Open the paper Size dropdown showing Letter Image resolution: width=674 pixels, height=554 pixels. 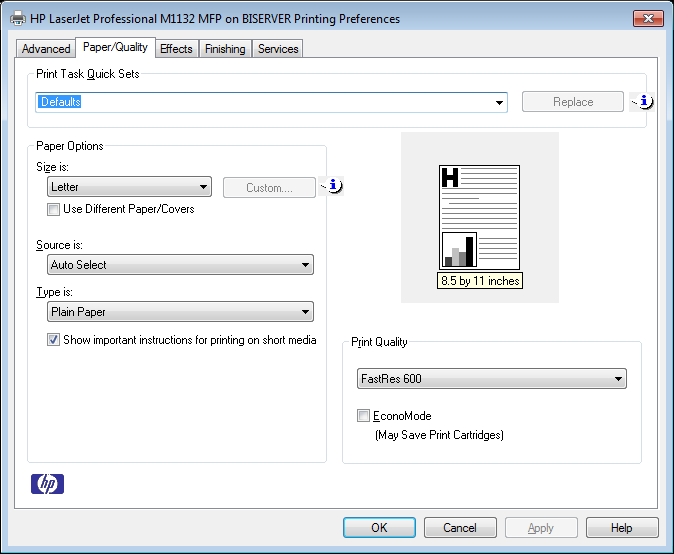pos(129,187)
